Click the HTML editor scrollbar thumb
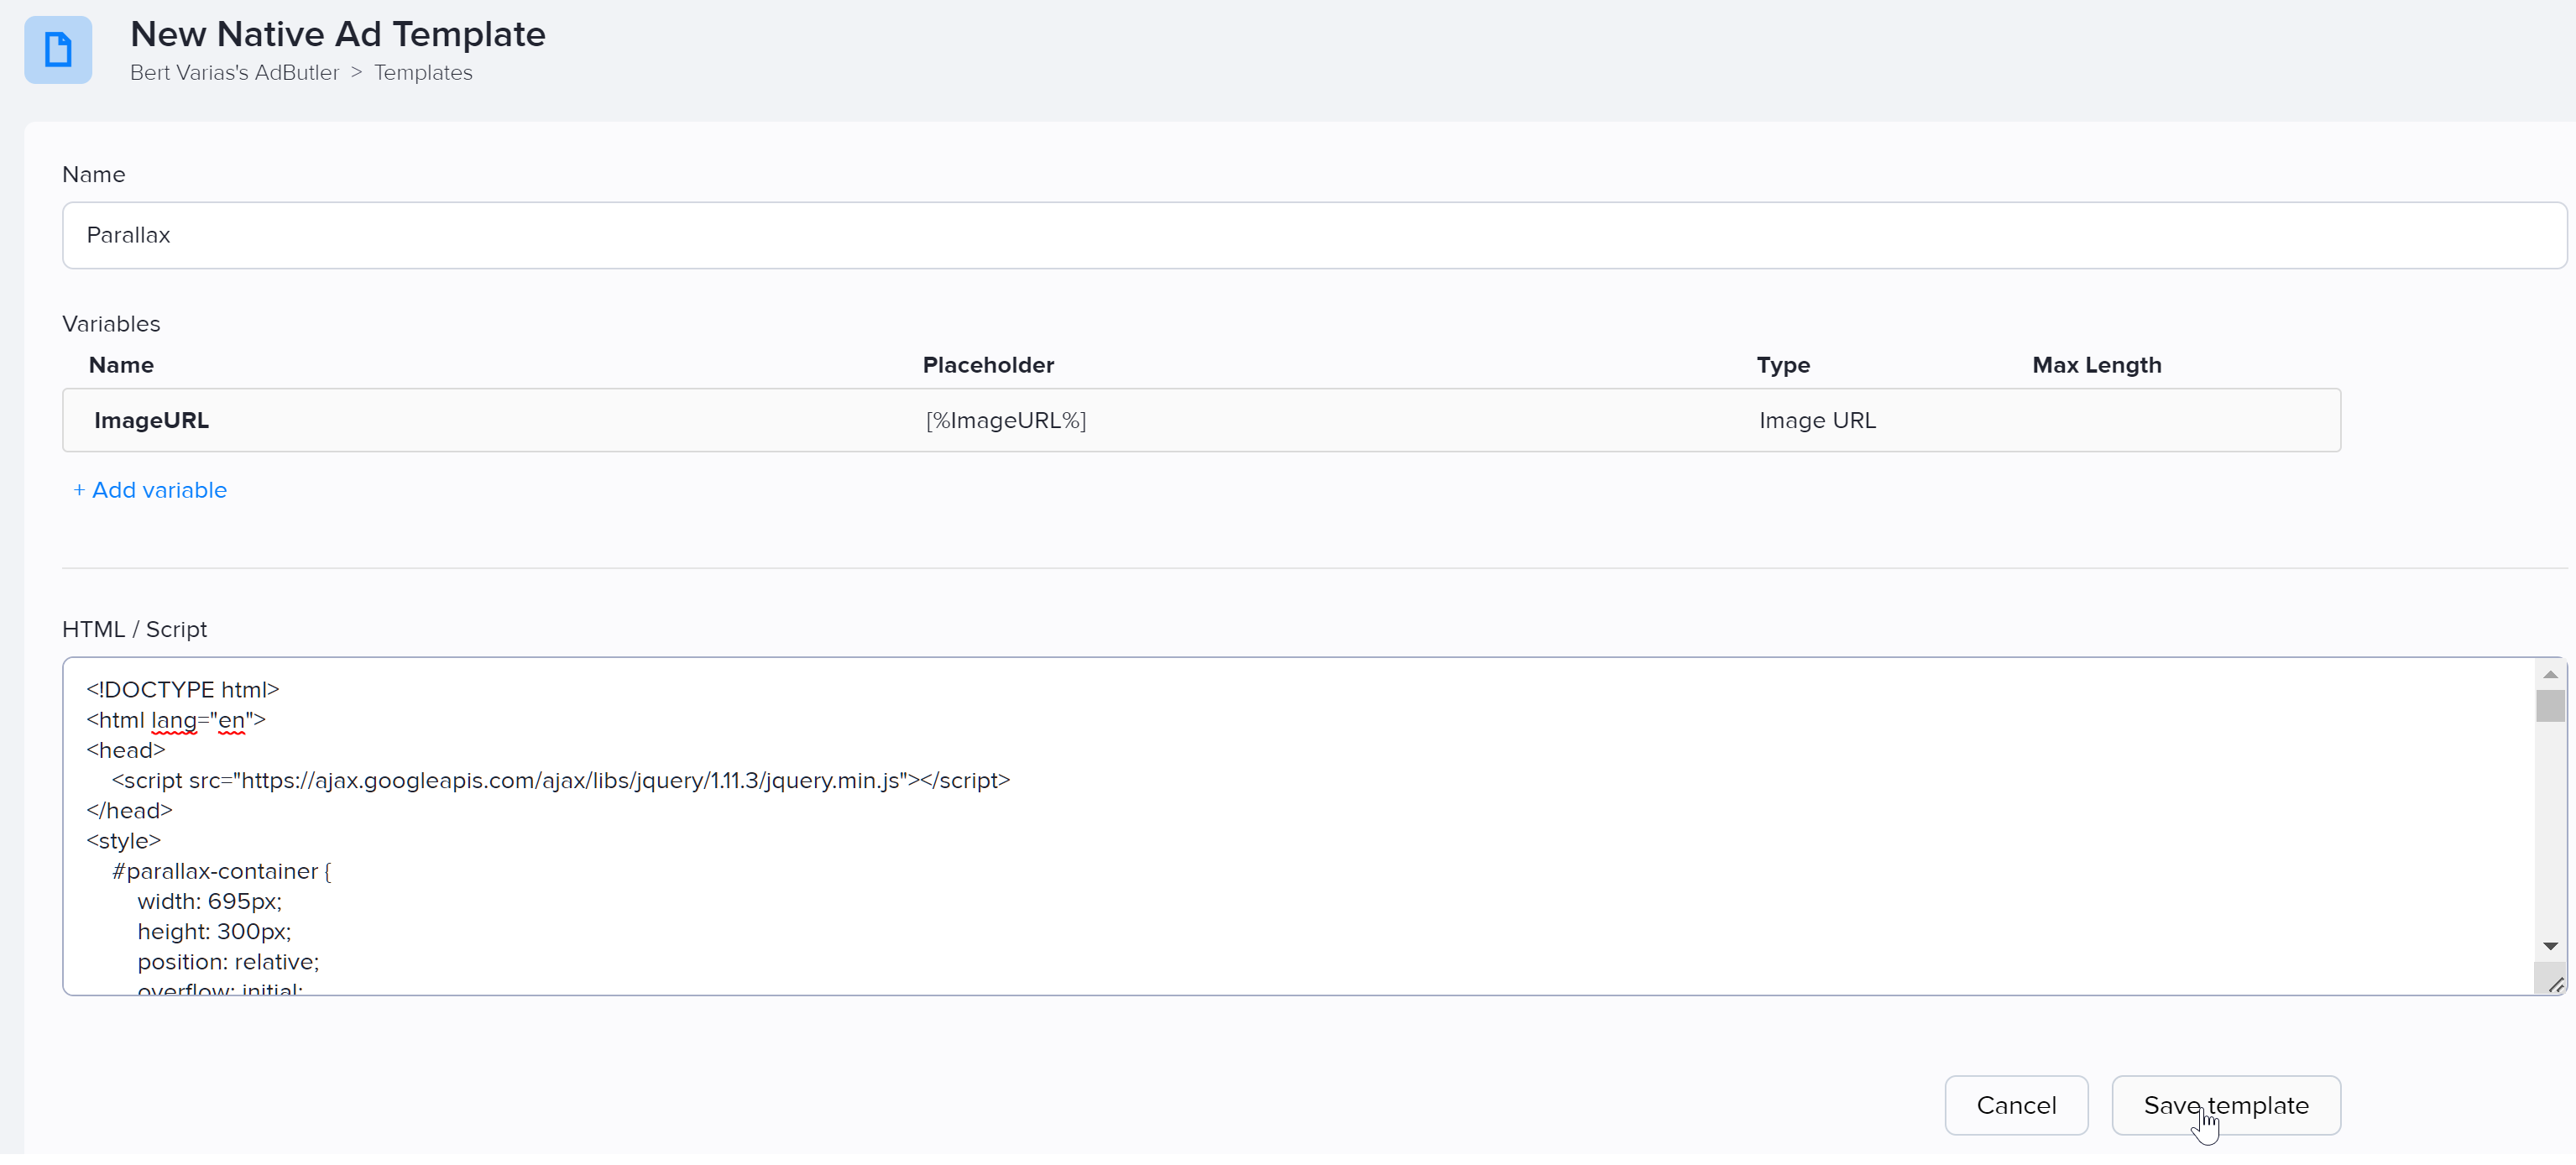This screenshot has height=1165, width=2576. coord(2550,706)
